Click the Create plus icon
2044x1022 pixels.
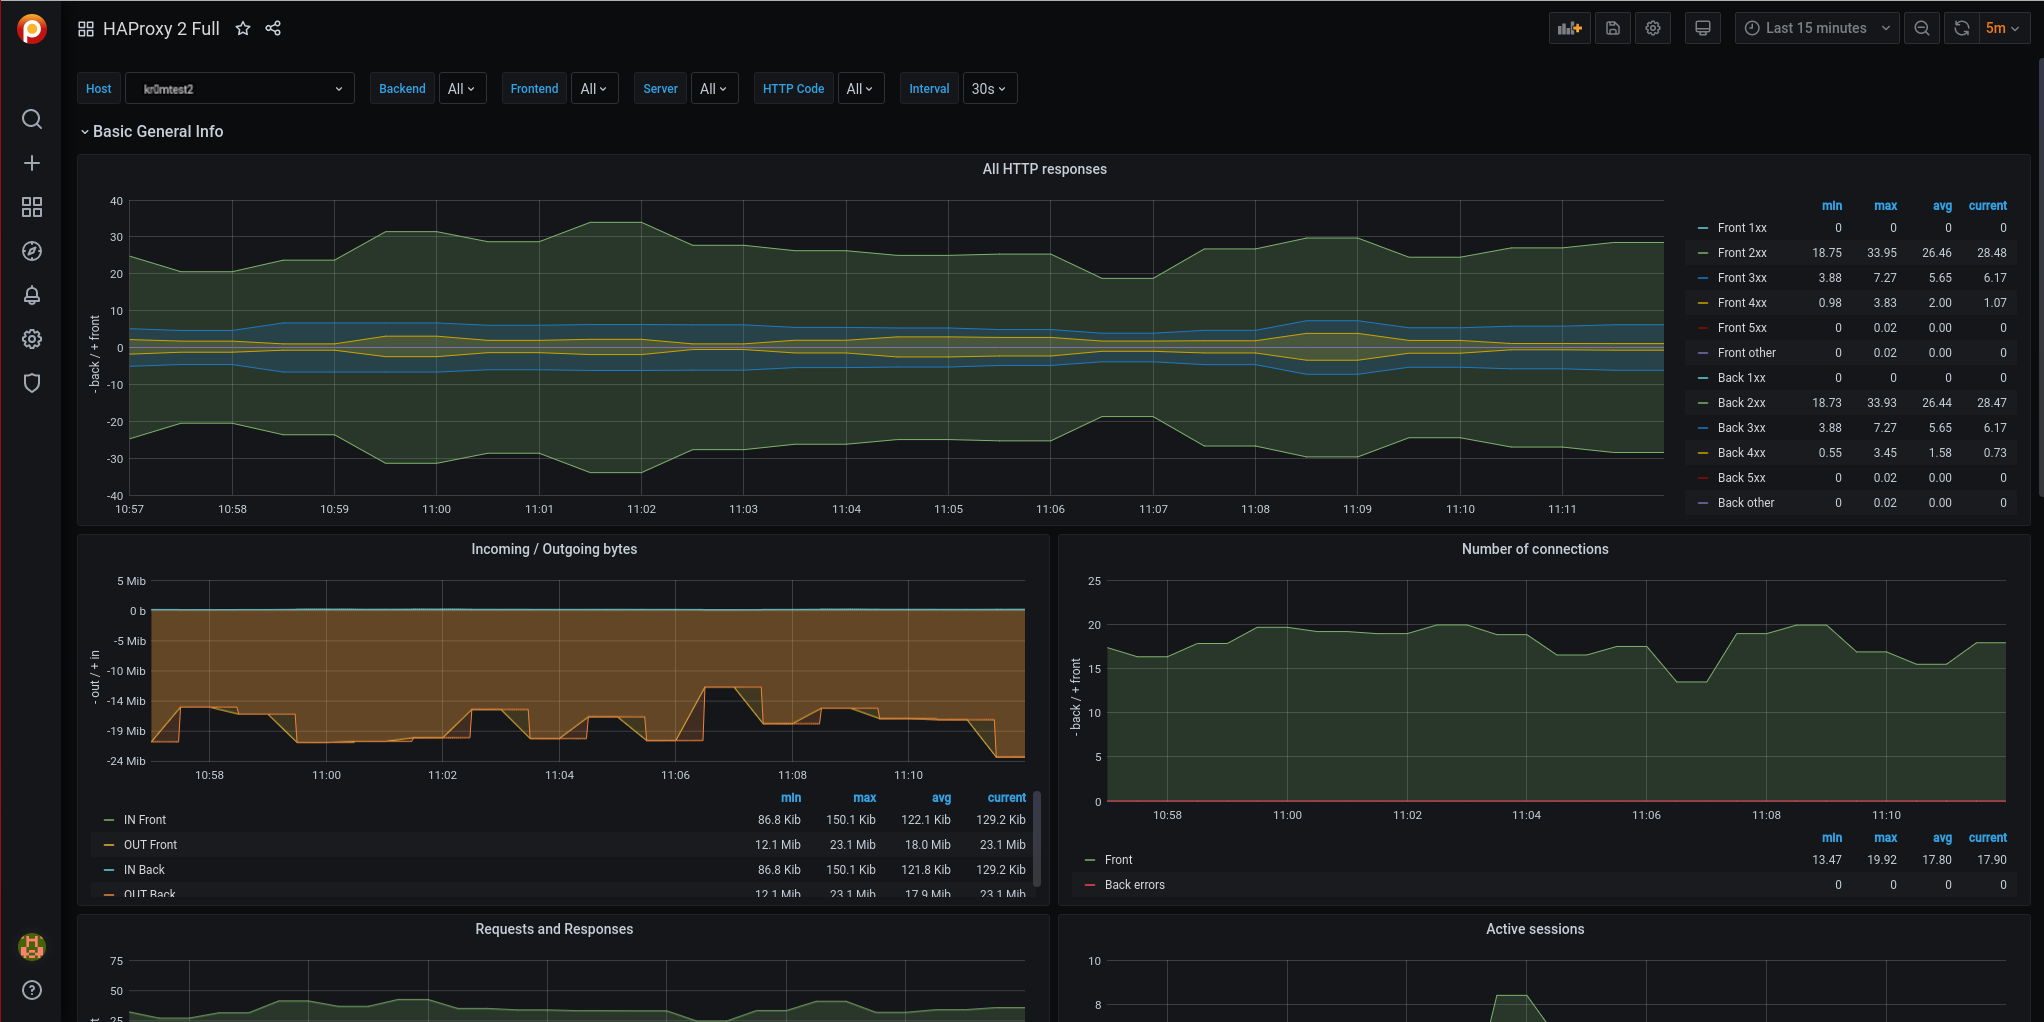pyautogui.click(x=32, y=163)
